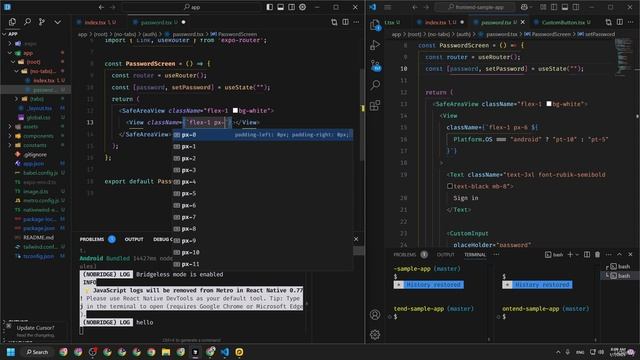This screenshot has height=360, width=640.
Task: Open Source Control in right activity bar
Action: [375, 65]
